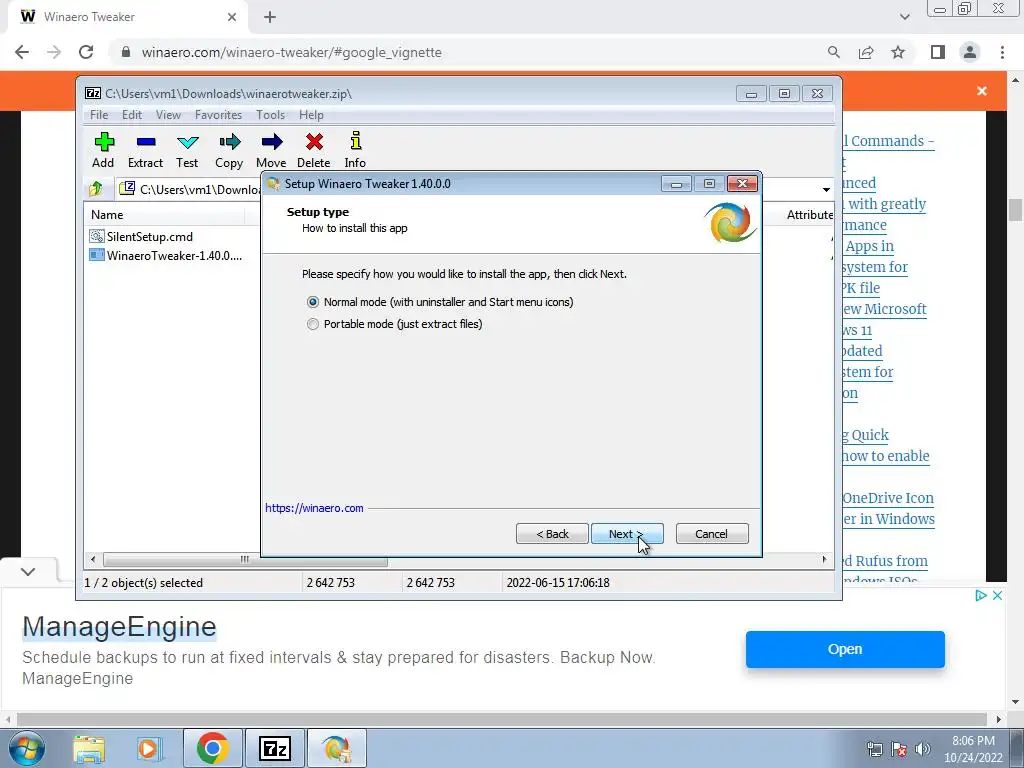Image resolution: width=1024 pixels, height=768 pixels.
Task: Click the Attributes column header
Action: (x=810, y=215)
